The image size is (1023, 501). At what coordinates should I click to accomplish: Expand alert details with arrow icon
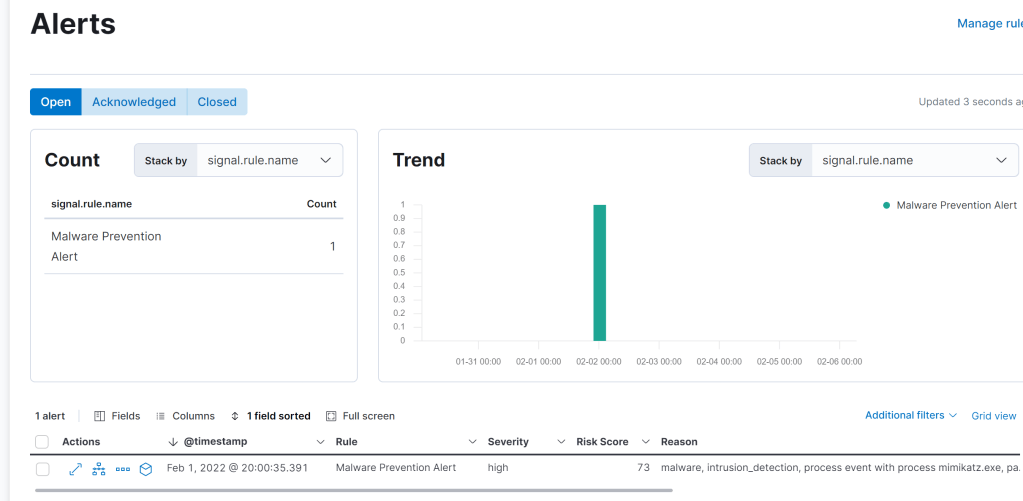point(75,468)
